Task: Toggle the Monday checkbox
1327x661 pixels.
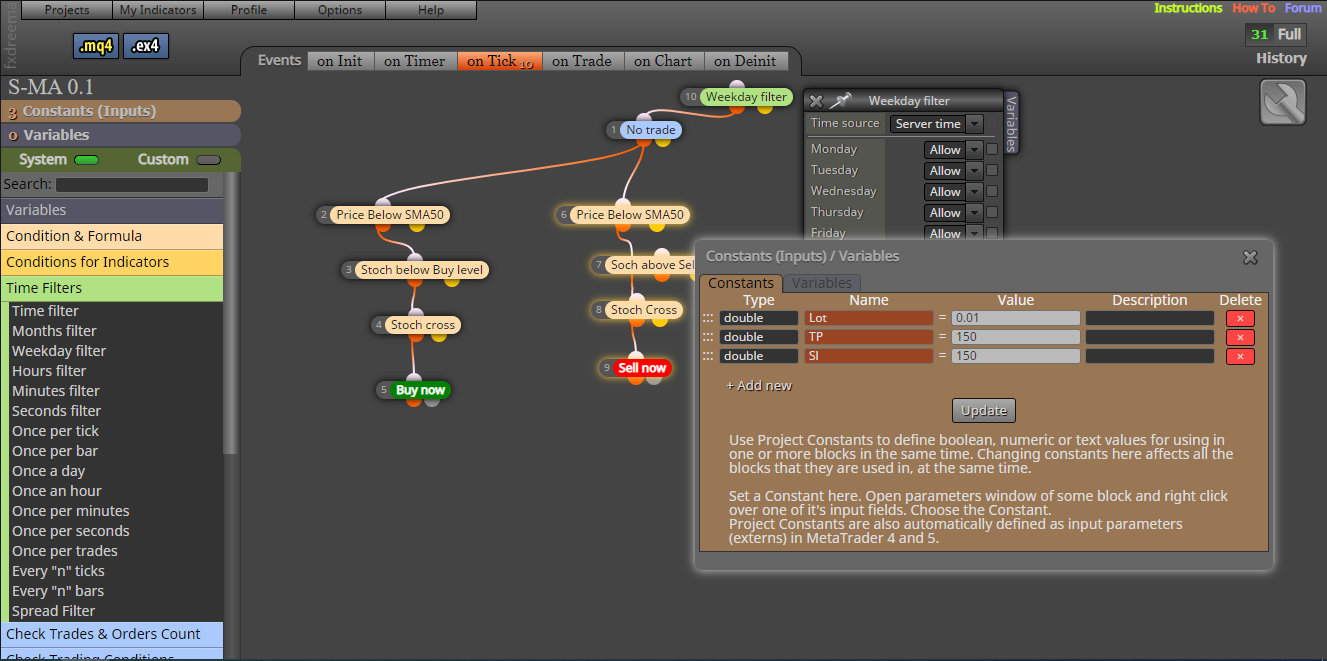Action: coord(992,150)
